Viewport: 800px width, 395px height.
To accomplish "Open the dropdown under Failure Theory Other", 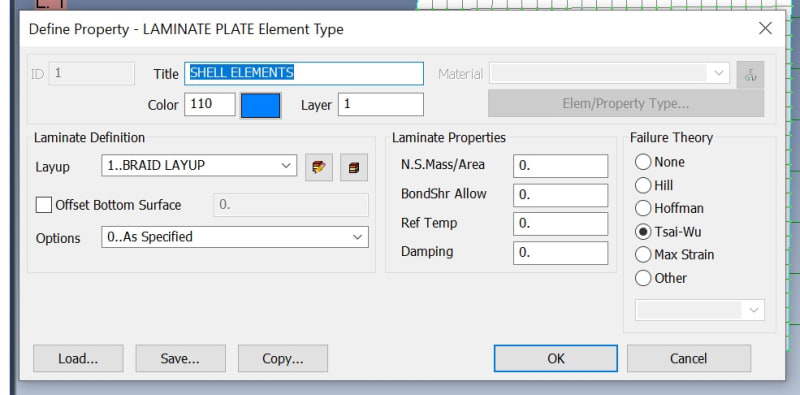I will (x=699, y=310).
